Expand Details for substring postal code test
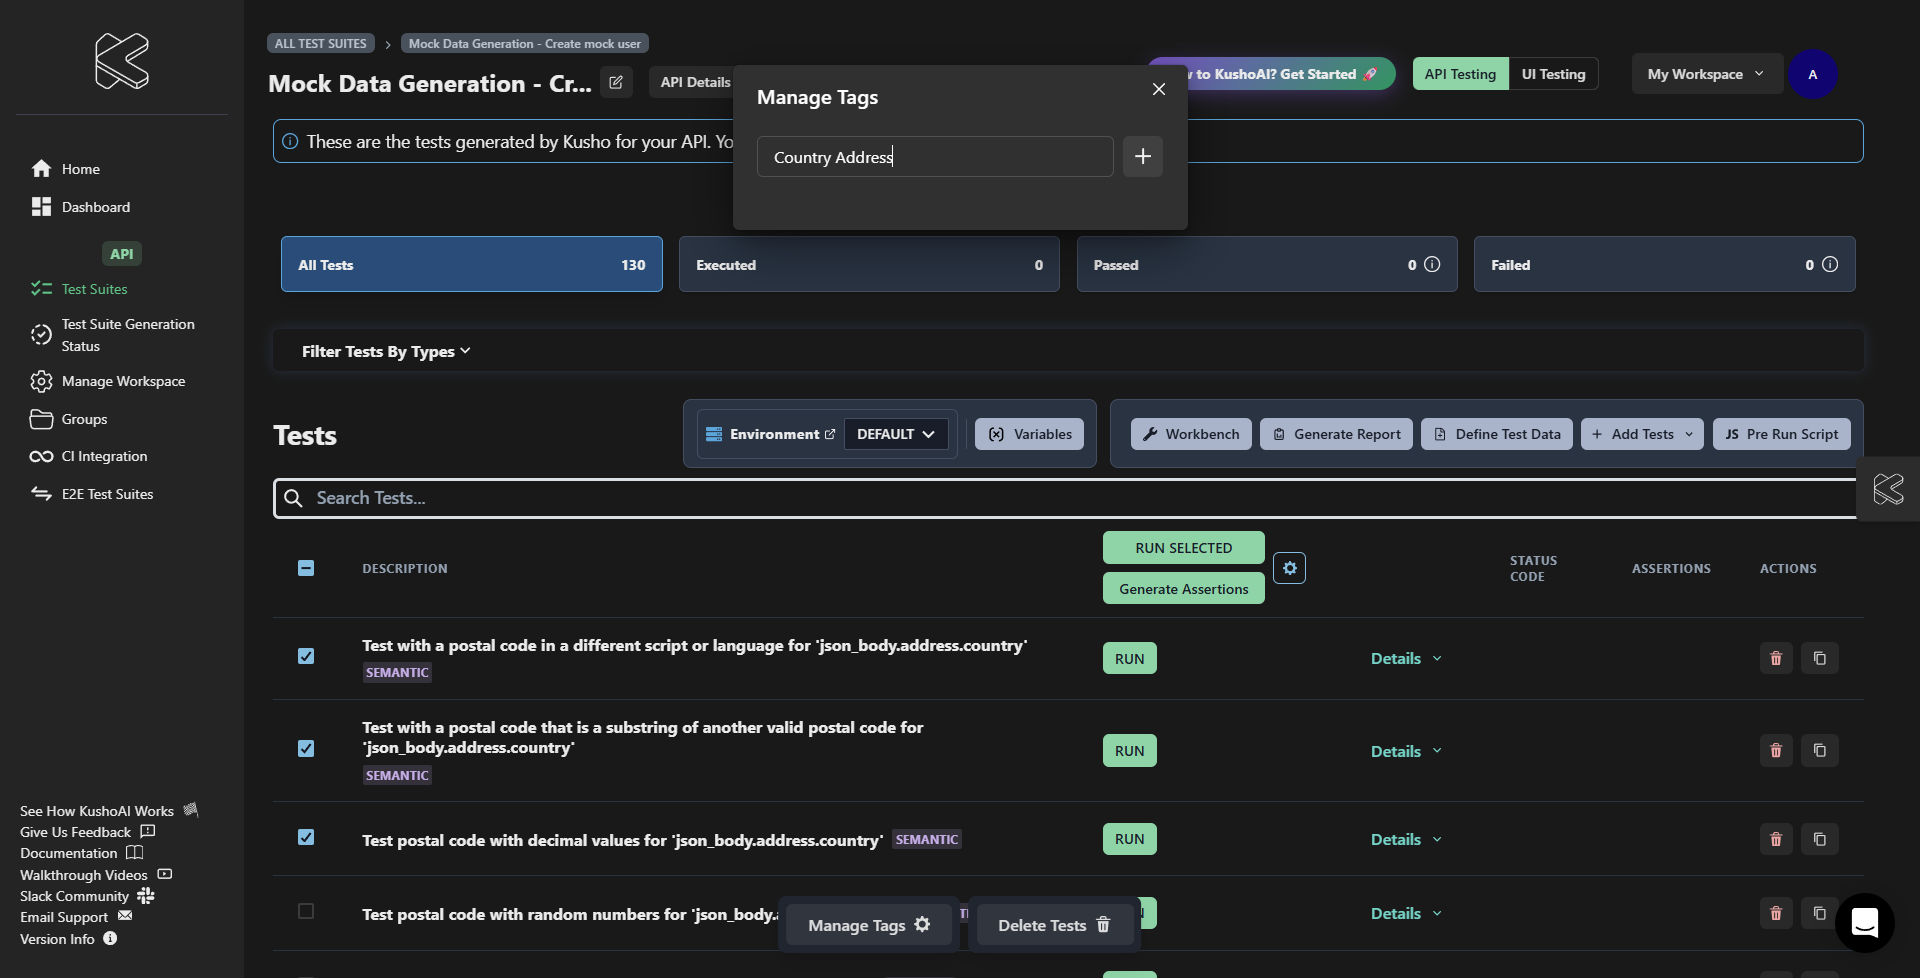 tap(1406, 751)
